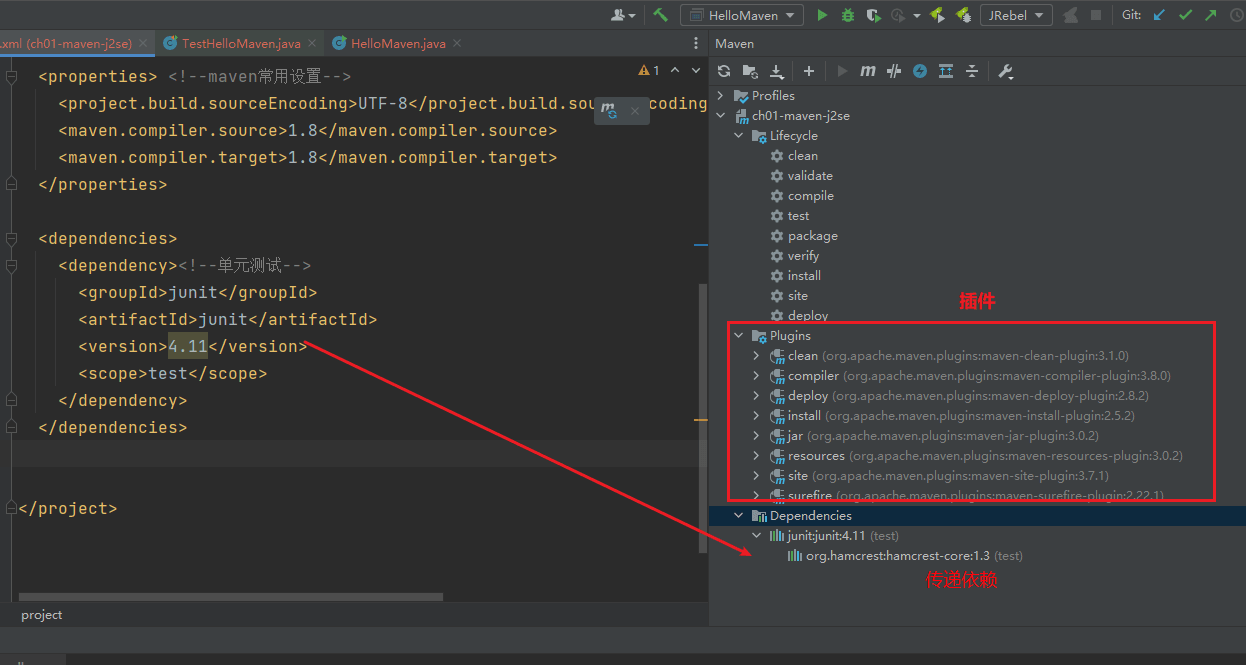Image resolution: width=1246 pixels, height=665 pixels.
Task: Reload All Maven Projects icon
Action: point(724,71)
